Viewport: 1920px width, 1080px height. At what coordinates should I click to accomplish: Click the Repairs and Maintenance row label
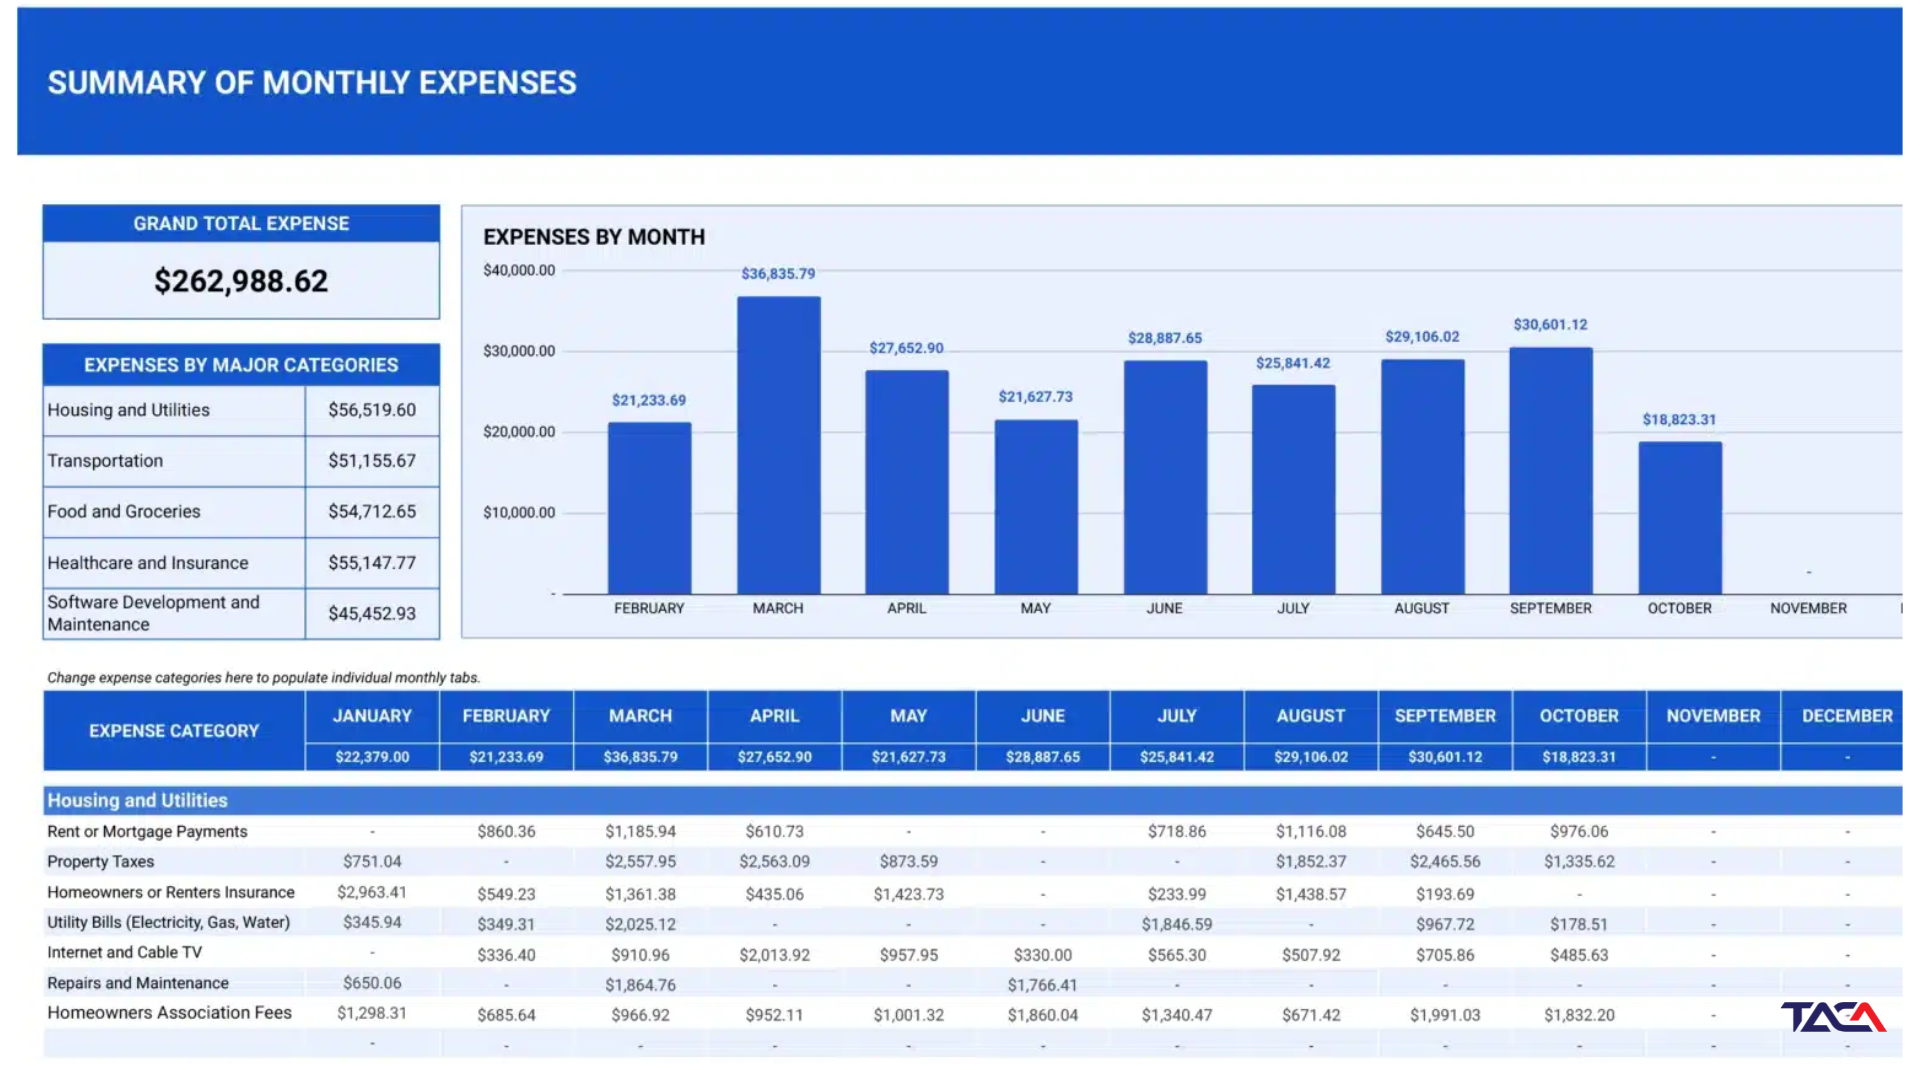(x=138, y=983)
